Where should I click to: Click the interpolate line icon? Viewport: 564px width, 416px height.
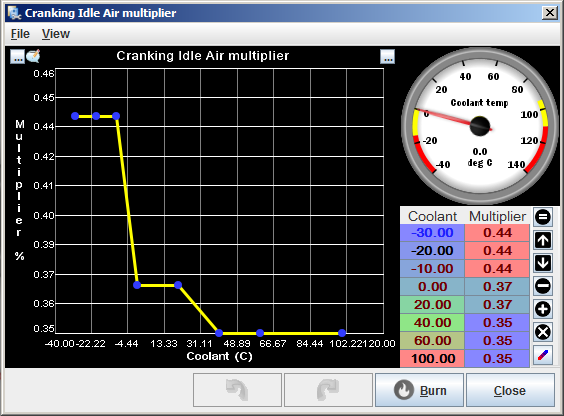click(543, 355)
